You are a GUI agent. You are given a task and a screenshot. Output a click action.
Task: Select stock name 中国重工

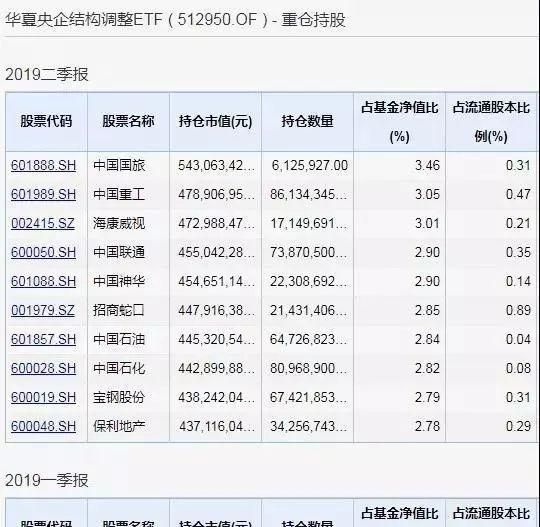(x=119, y=195)
